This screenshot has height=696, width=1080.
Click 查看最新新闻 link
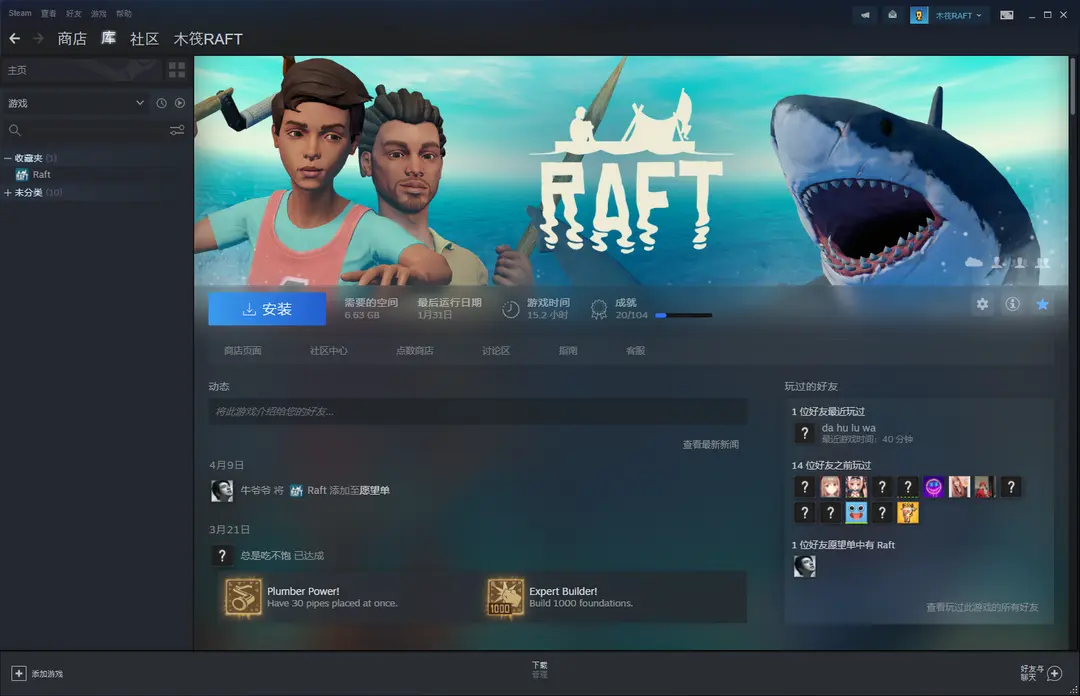tap(711, 444)
